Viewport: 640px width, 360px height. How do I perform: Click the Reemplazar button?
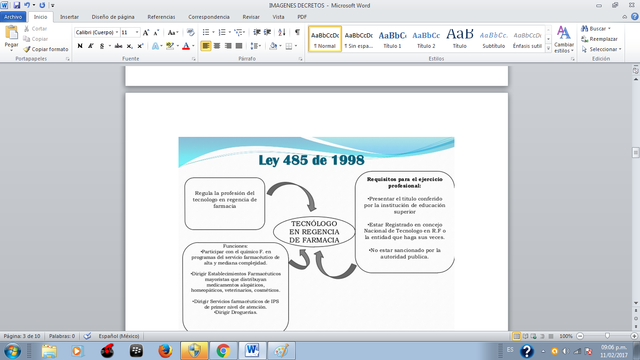[x=599, y=39]
